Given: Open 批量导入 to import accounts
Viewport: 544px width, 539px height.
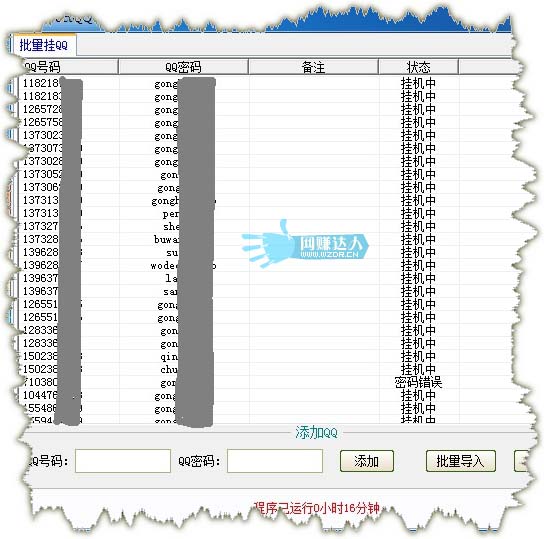Looking at the screenshot, I should coord(460,461).
